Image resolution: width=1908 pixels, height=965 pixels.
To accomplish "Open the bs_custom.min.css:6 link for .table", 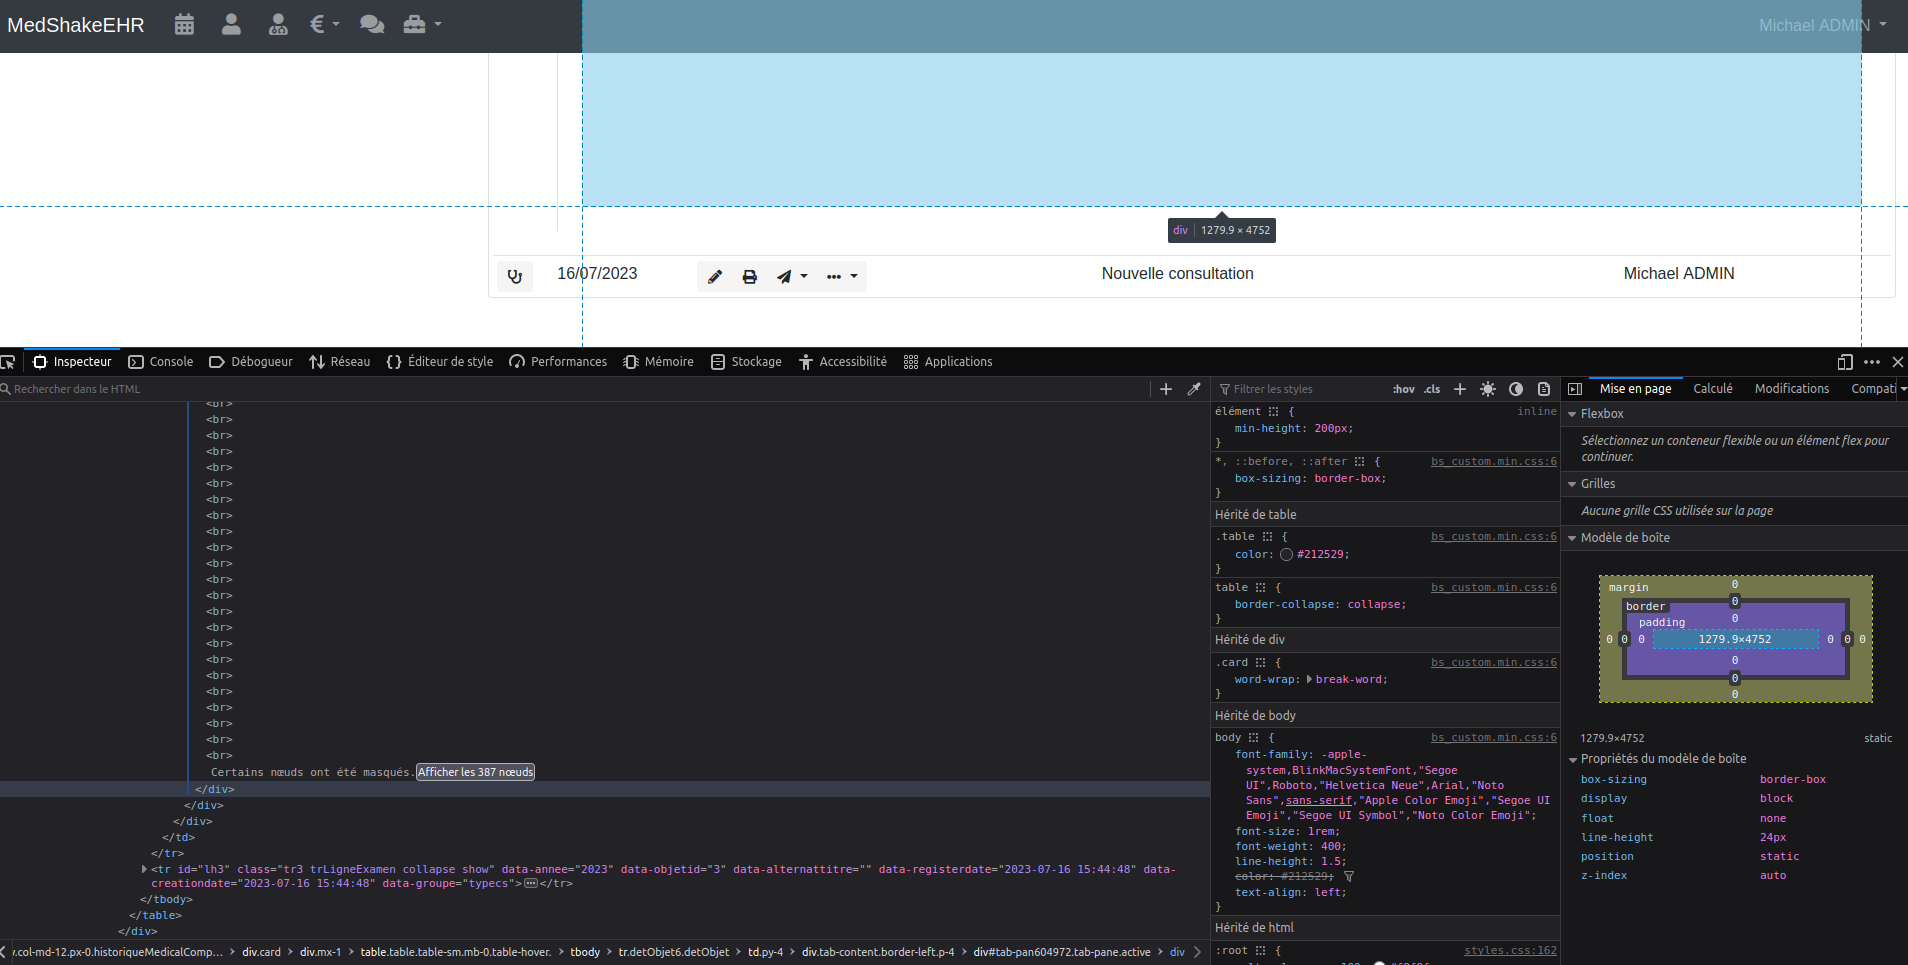I will (x=1493, y=537).
